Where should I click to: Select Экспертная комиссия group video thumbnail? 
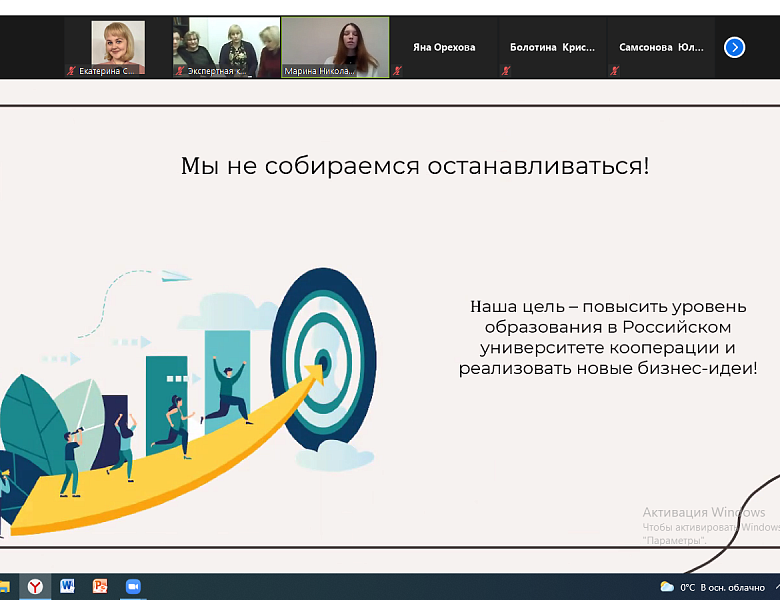pyautogui.click(x=226, y=47)
